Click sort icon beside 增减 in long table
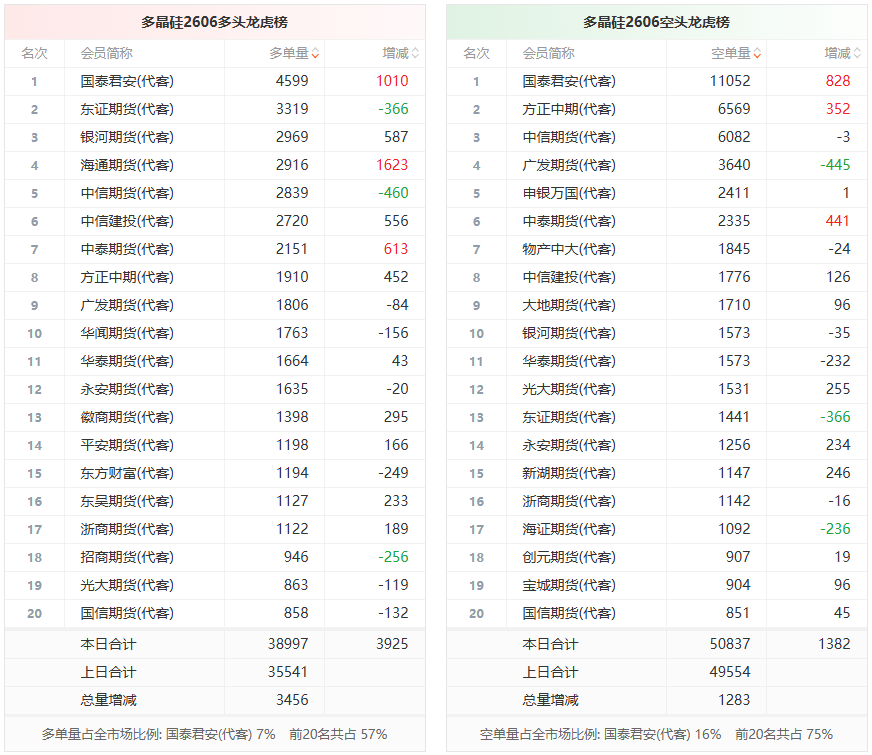 (415, 54)
